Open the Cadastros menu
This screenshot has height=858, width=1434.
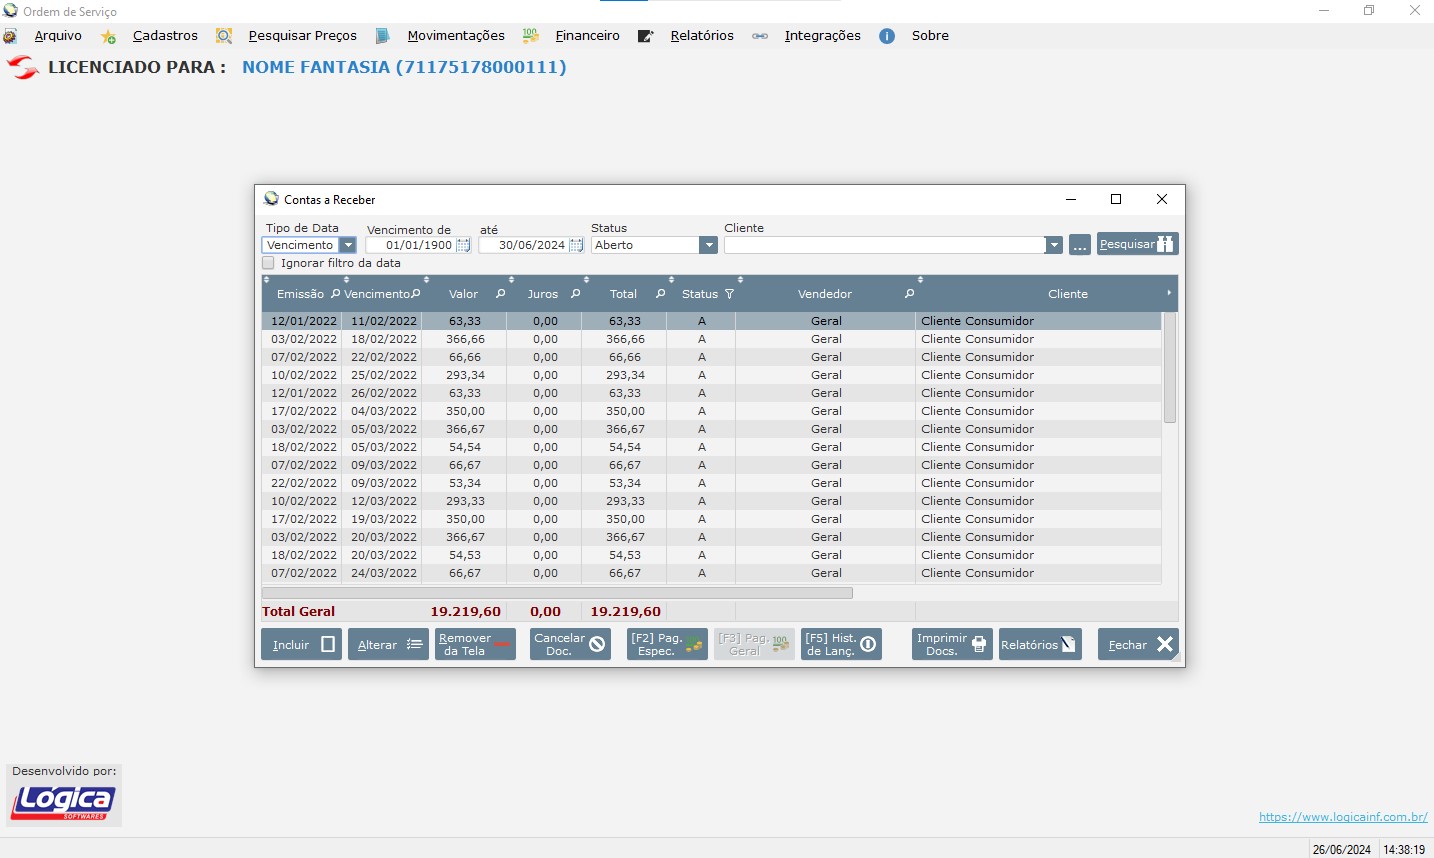click(x=165, y=36)
